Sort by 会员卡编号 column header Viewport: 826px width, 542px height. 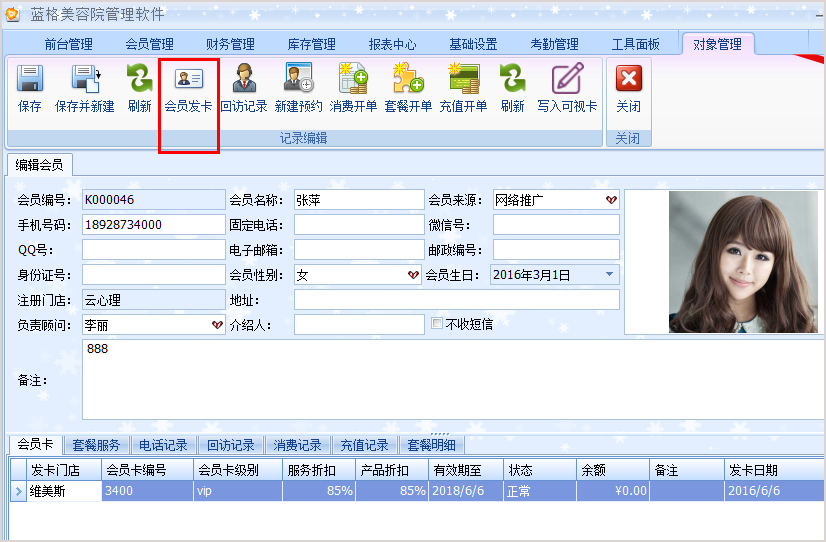coord(148,470)
